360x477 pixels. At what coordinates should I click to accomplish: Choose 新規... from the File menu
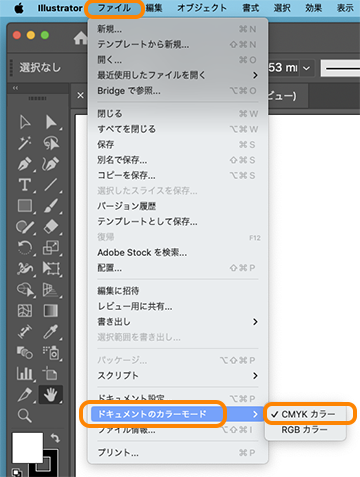[177, 29]
